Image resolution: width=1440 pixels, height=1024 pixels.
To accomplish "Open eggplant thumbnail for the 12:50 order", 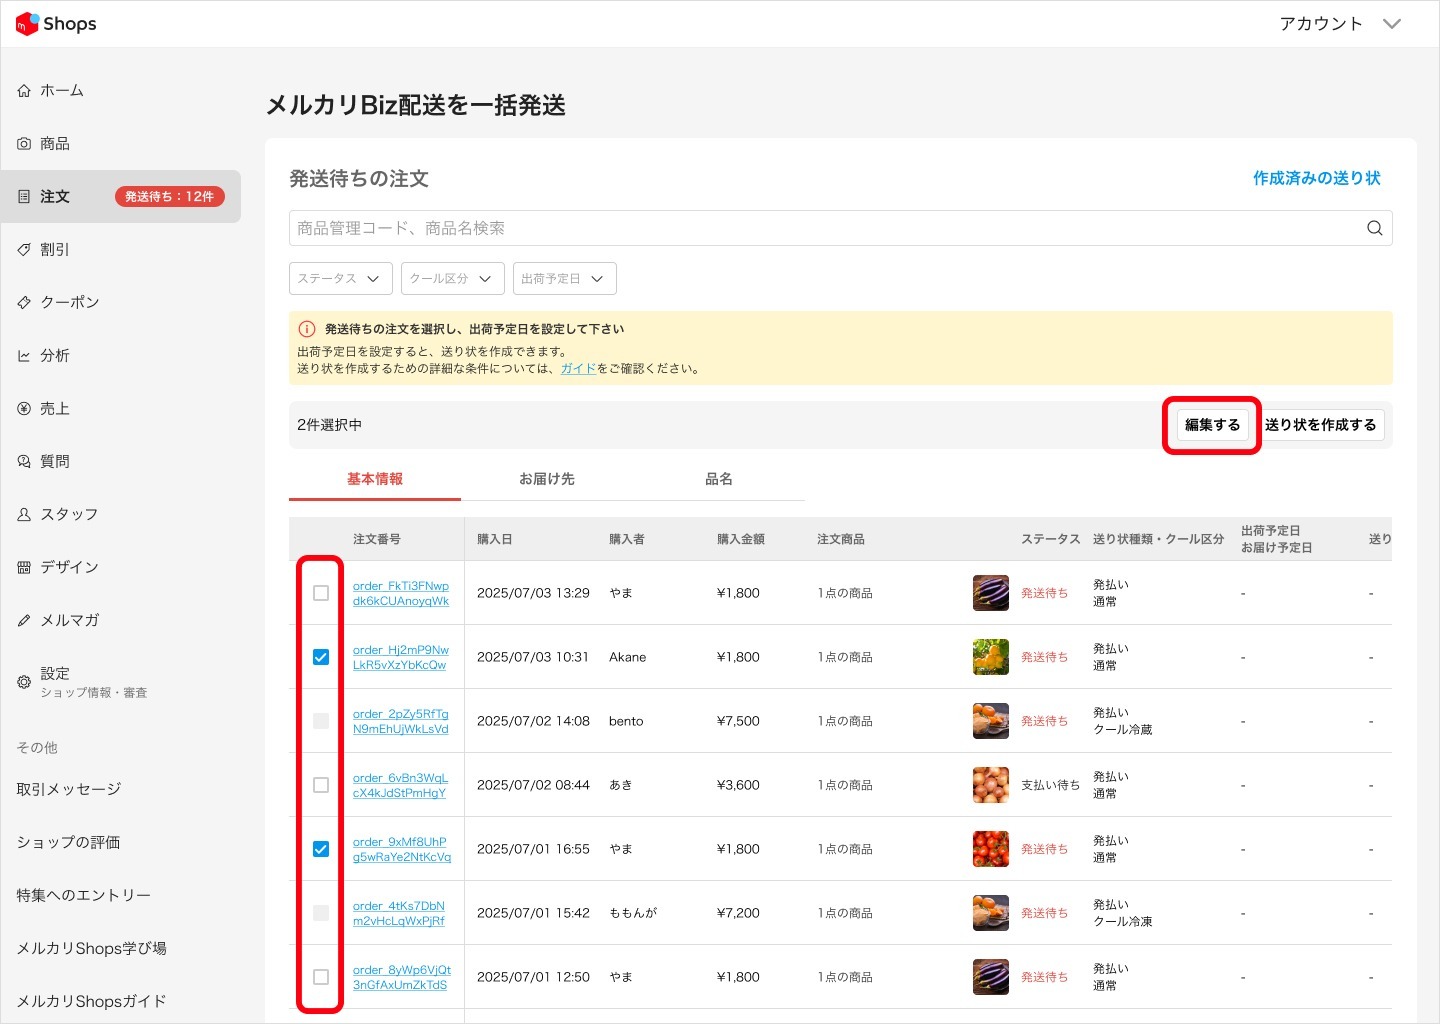I will (991, 977).
